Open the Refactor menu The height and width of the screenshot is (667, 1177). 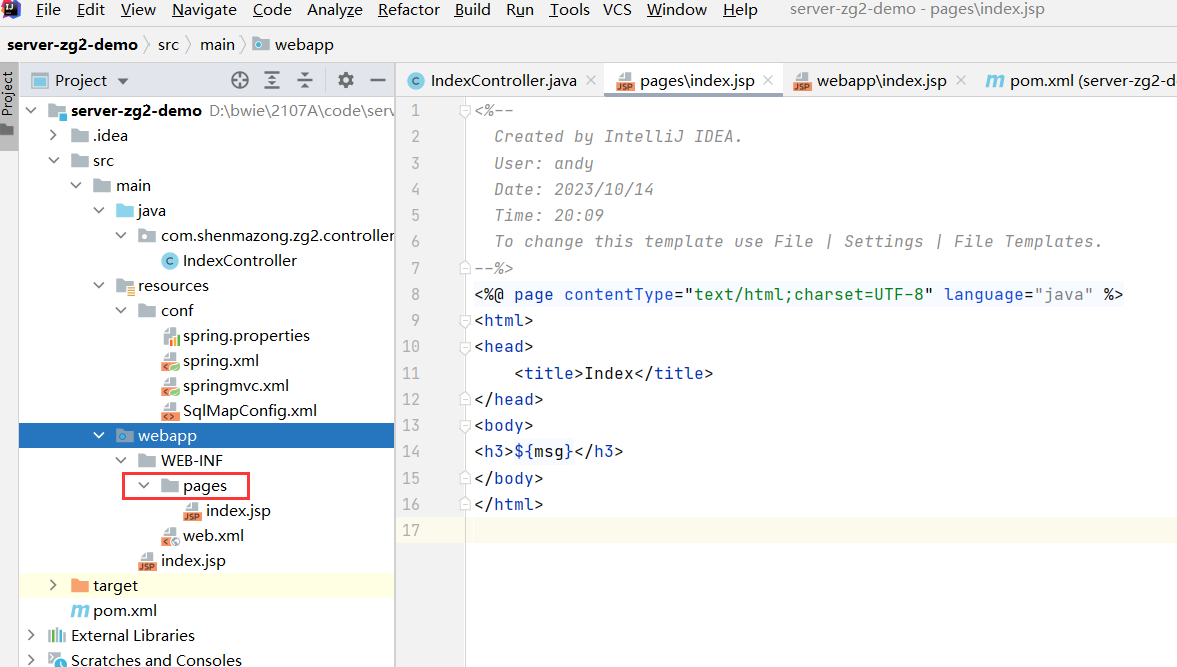(x=408, y=10)
